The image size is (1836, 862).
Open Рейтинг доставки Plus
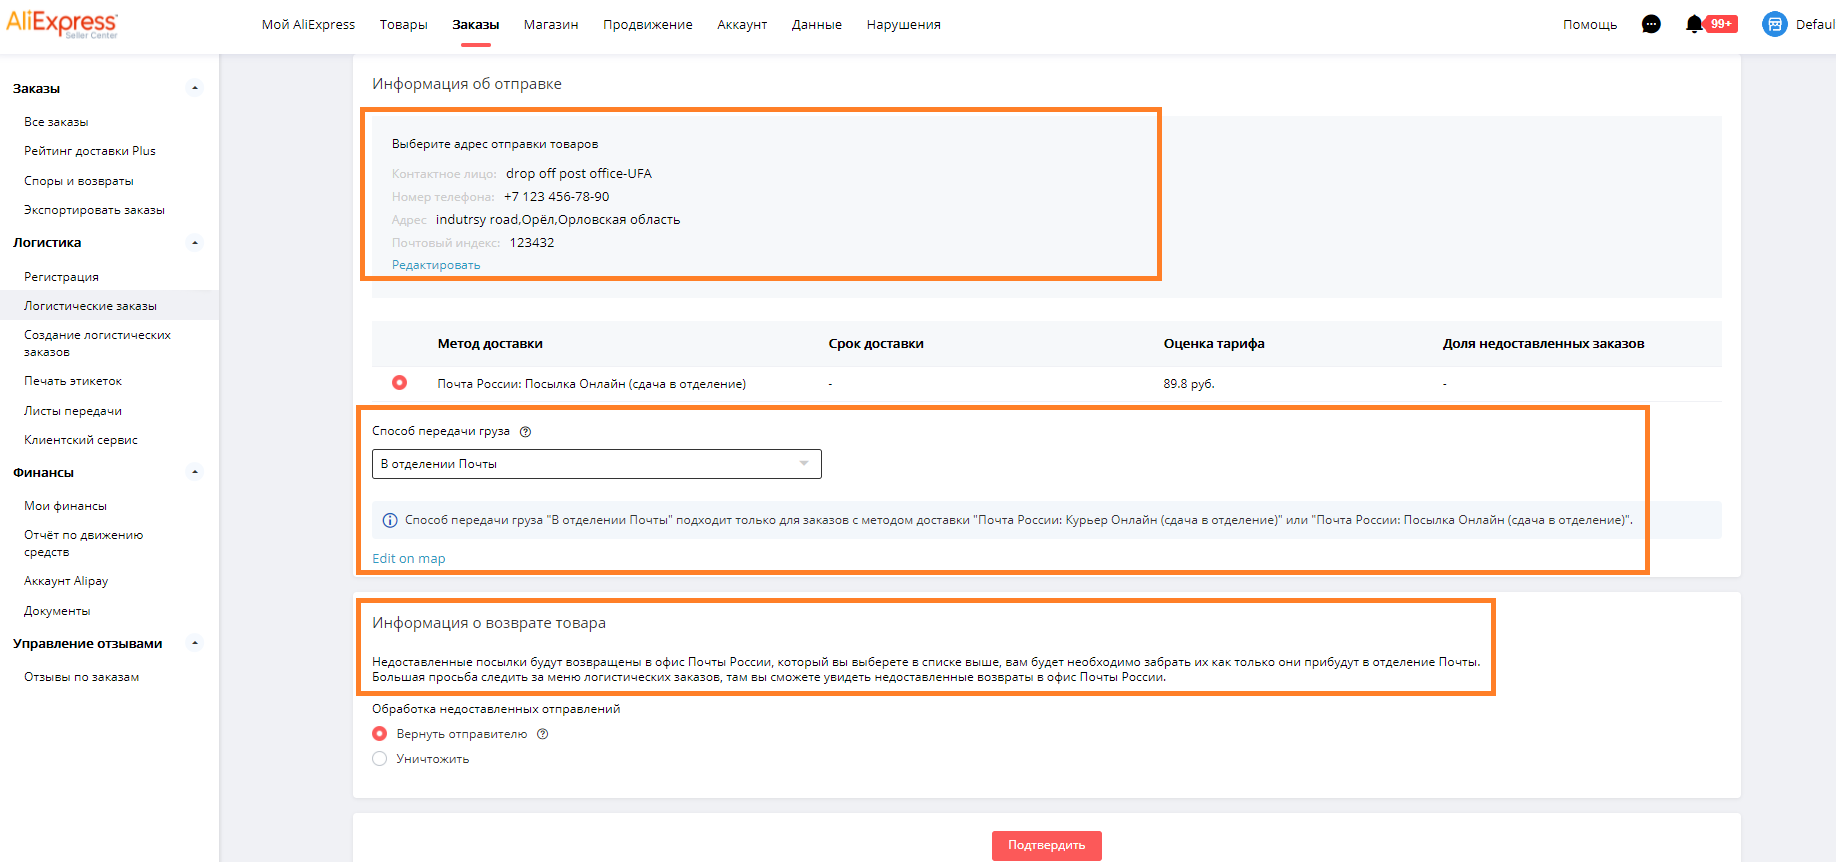click(x=90, y=151)
